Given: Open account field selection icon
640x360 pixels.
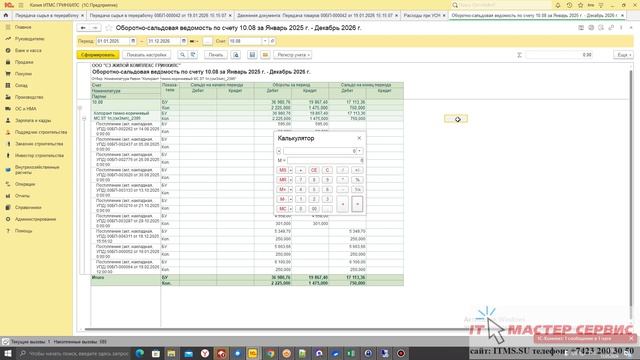Looking at the screenshot, I should (x=272, y=41).
